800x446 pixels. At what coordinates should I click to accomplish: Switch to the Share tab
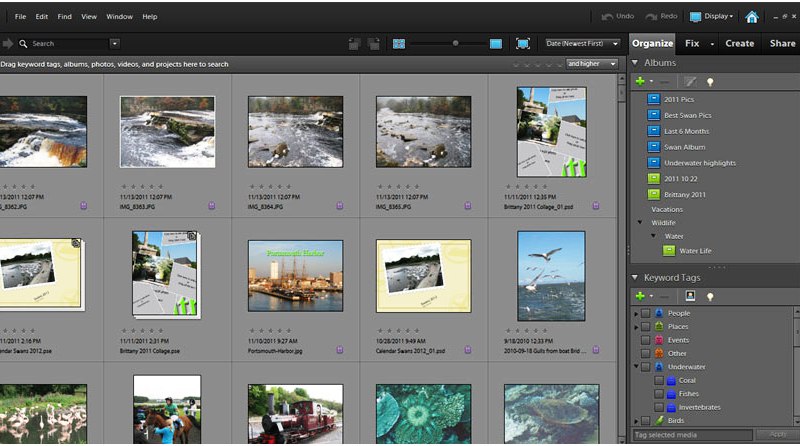click(782, 44)
